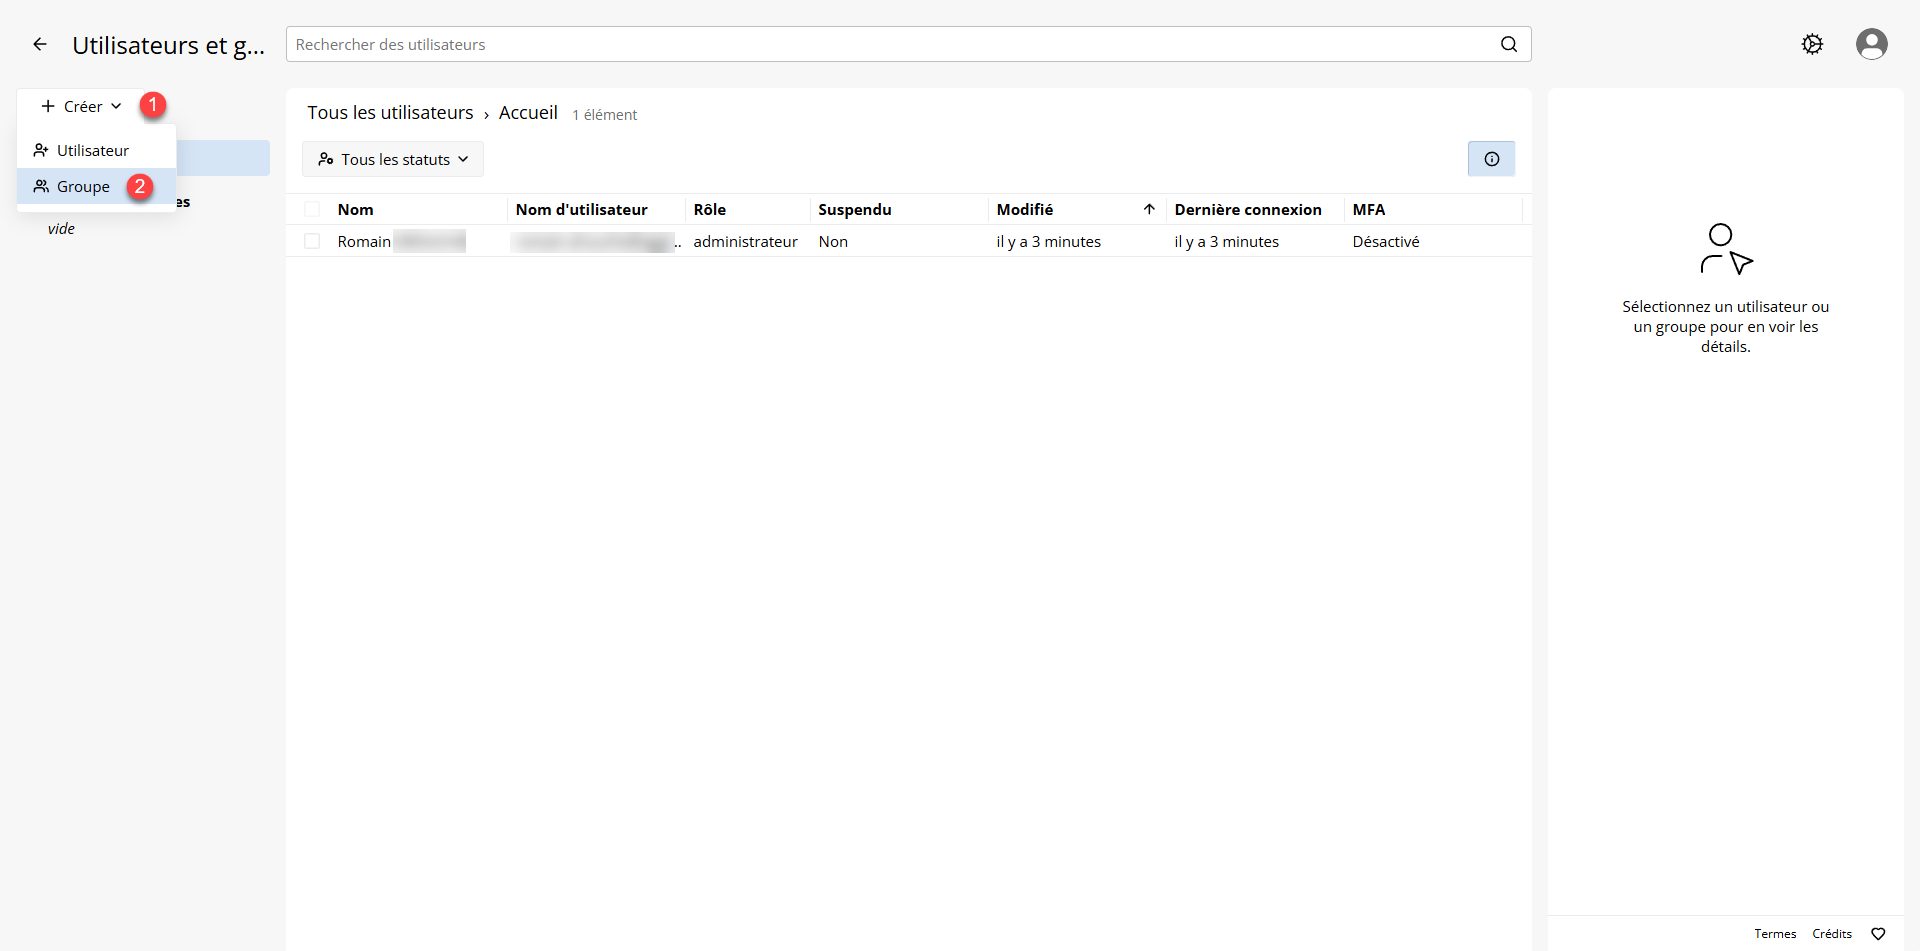Toggle the info details panel icon
1920x951 pixels.
pyautogui.click(x=1491, y=159)
